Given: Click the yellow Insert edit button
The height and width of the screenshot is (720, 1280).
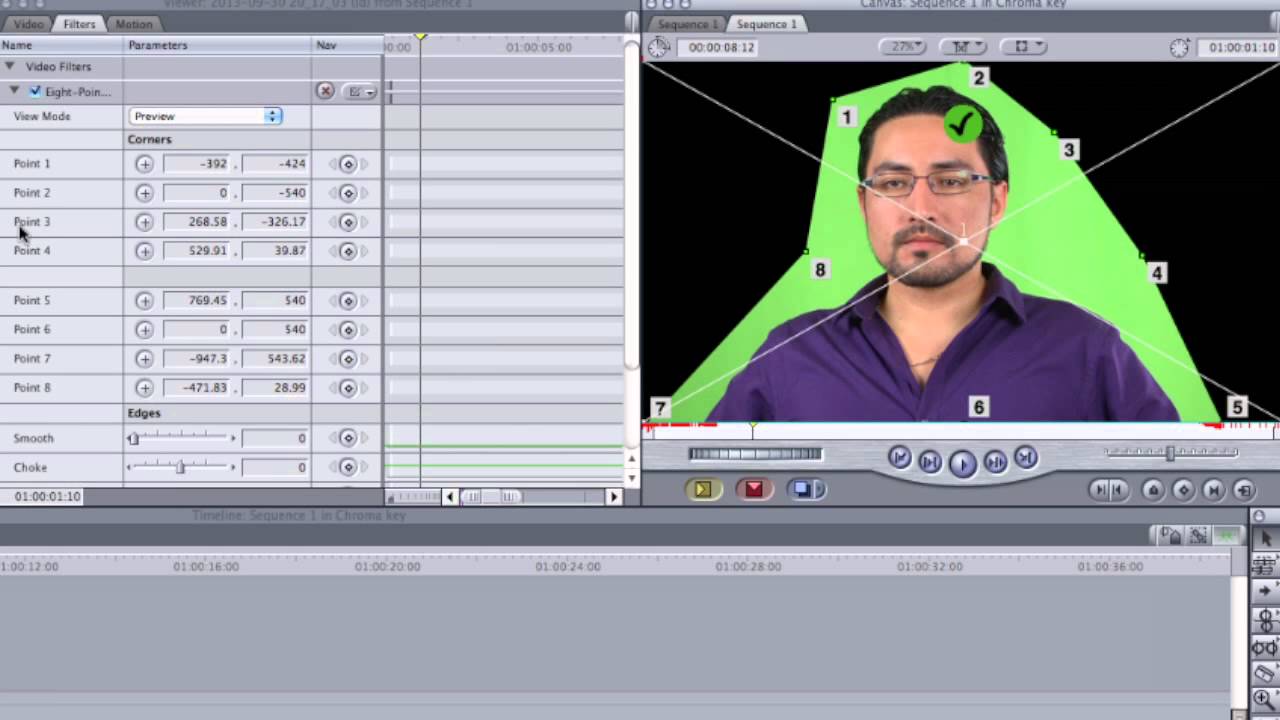Looking at the screenshot, I should pos(702,489).
